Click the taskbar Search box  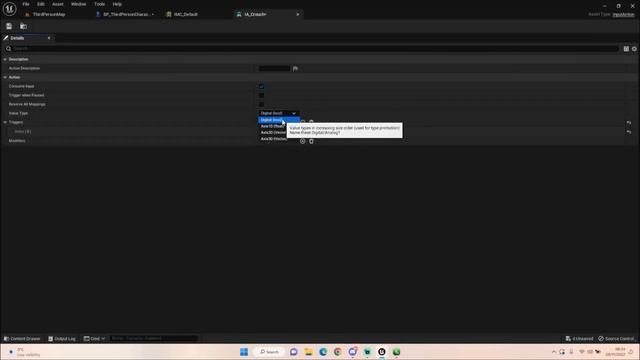(269, 352)
